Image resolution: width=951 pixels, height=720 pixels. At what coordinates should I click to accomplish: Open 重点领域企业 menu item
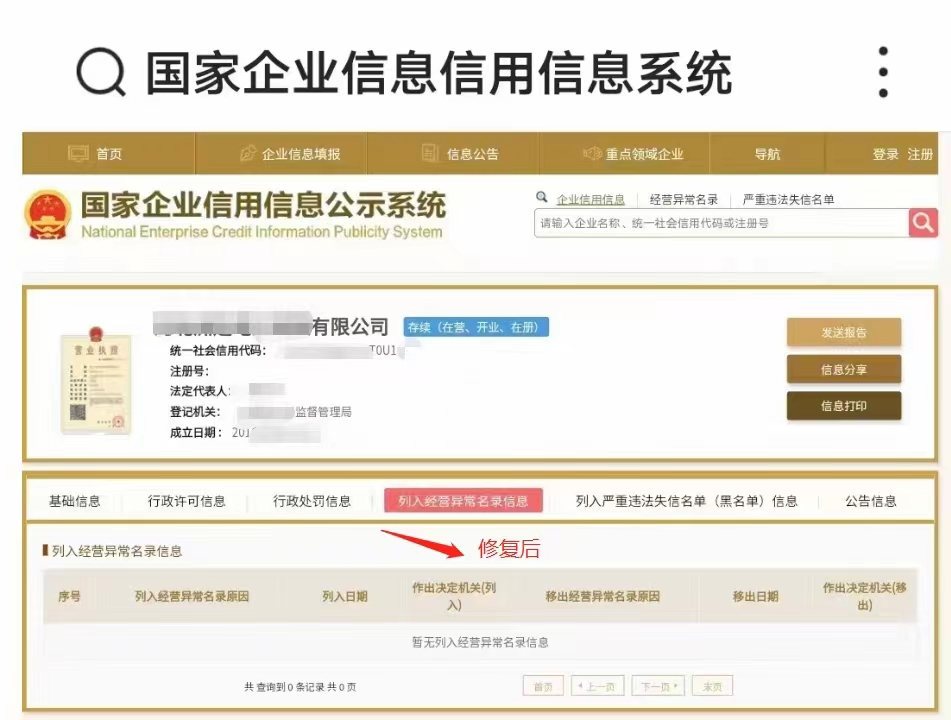[x=644, y=154]
